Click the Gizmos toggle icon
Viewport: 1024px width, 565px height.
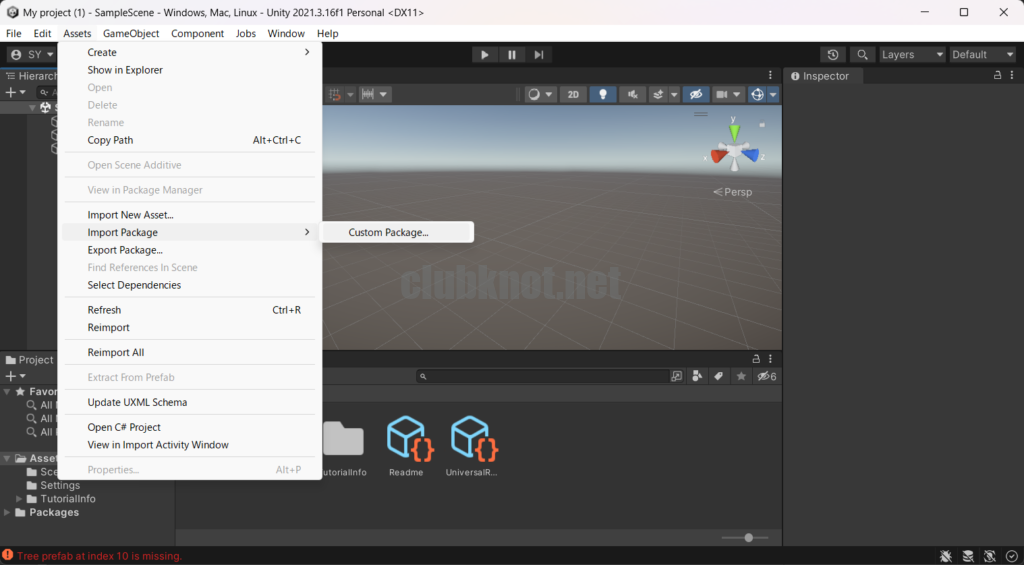(x=757, y=94)
